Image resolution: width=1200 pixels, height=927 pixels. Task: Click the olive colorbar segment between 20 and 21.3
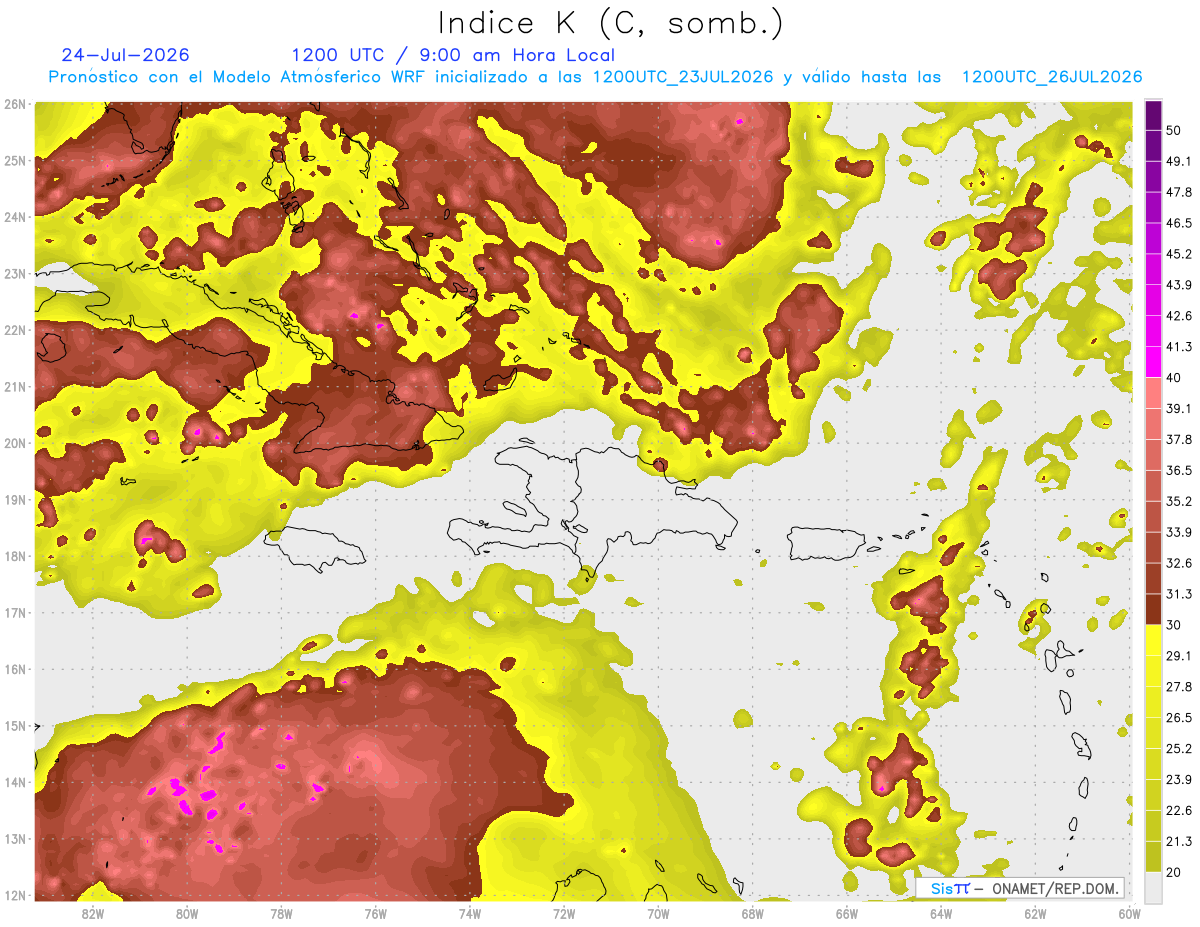click(1153, 856)
